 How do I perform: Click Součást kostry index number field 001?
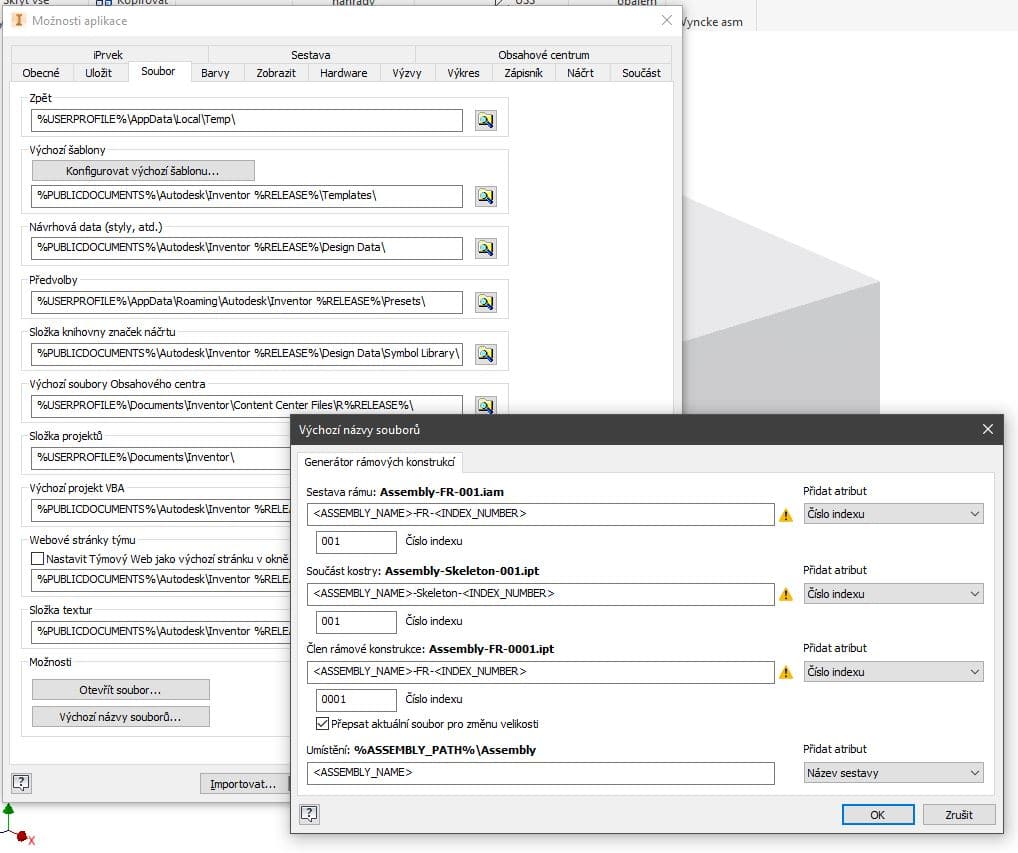tap(356, 621)
